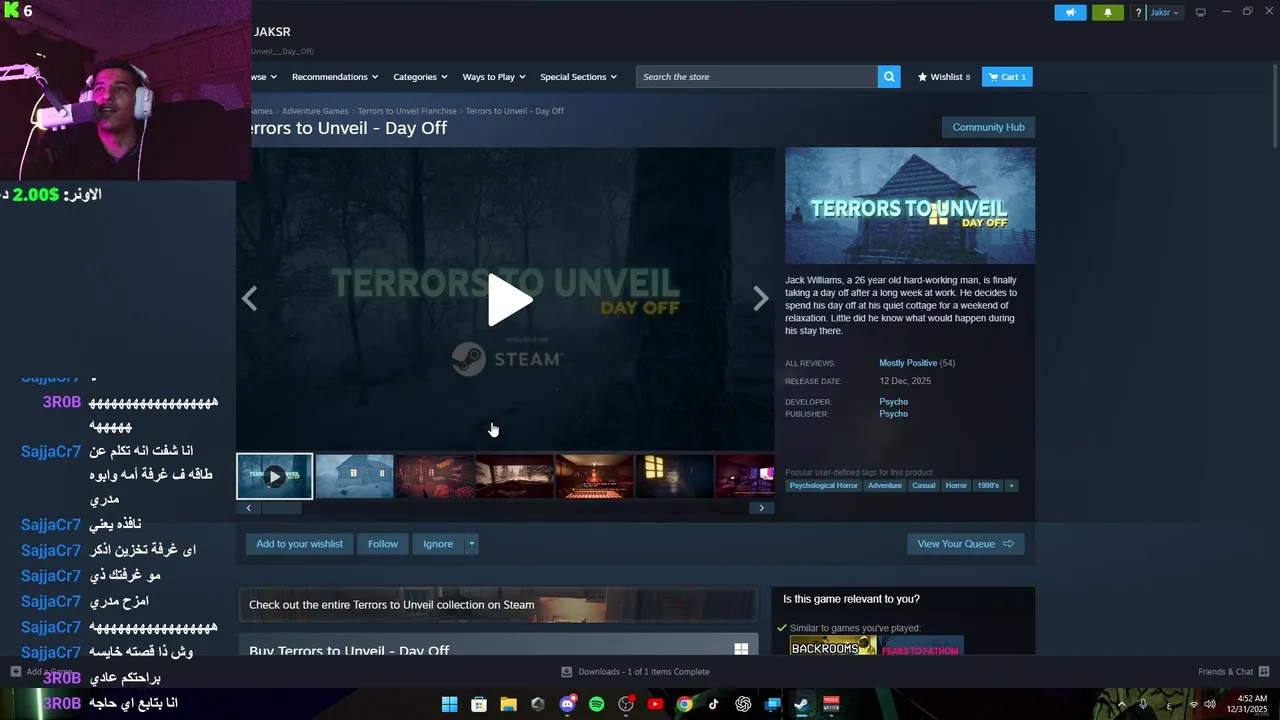Open Voicemeeter taskbar icon
Viewport: 1280px width, 720px height.
[831, 704]
